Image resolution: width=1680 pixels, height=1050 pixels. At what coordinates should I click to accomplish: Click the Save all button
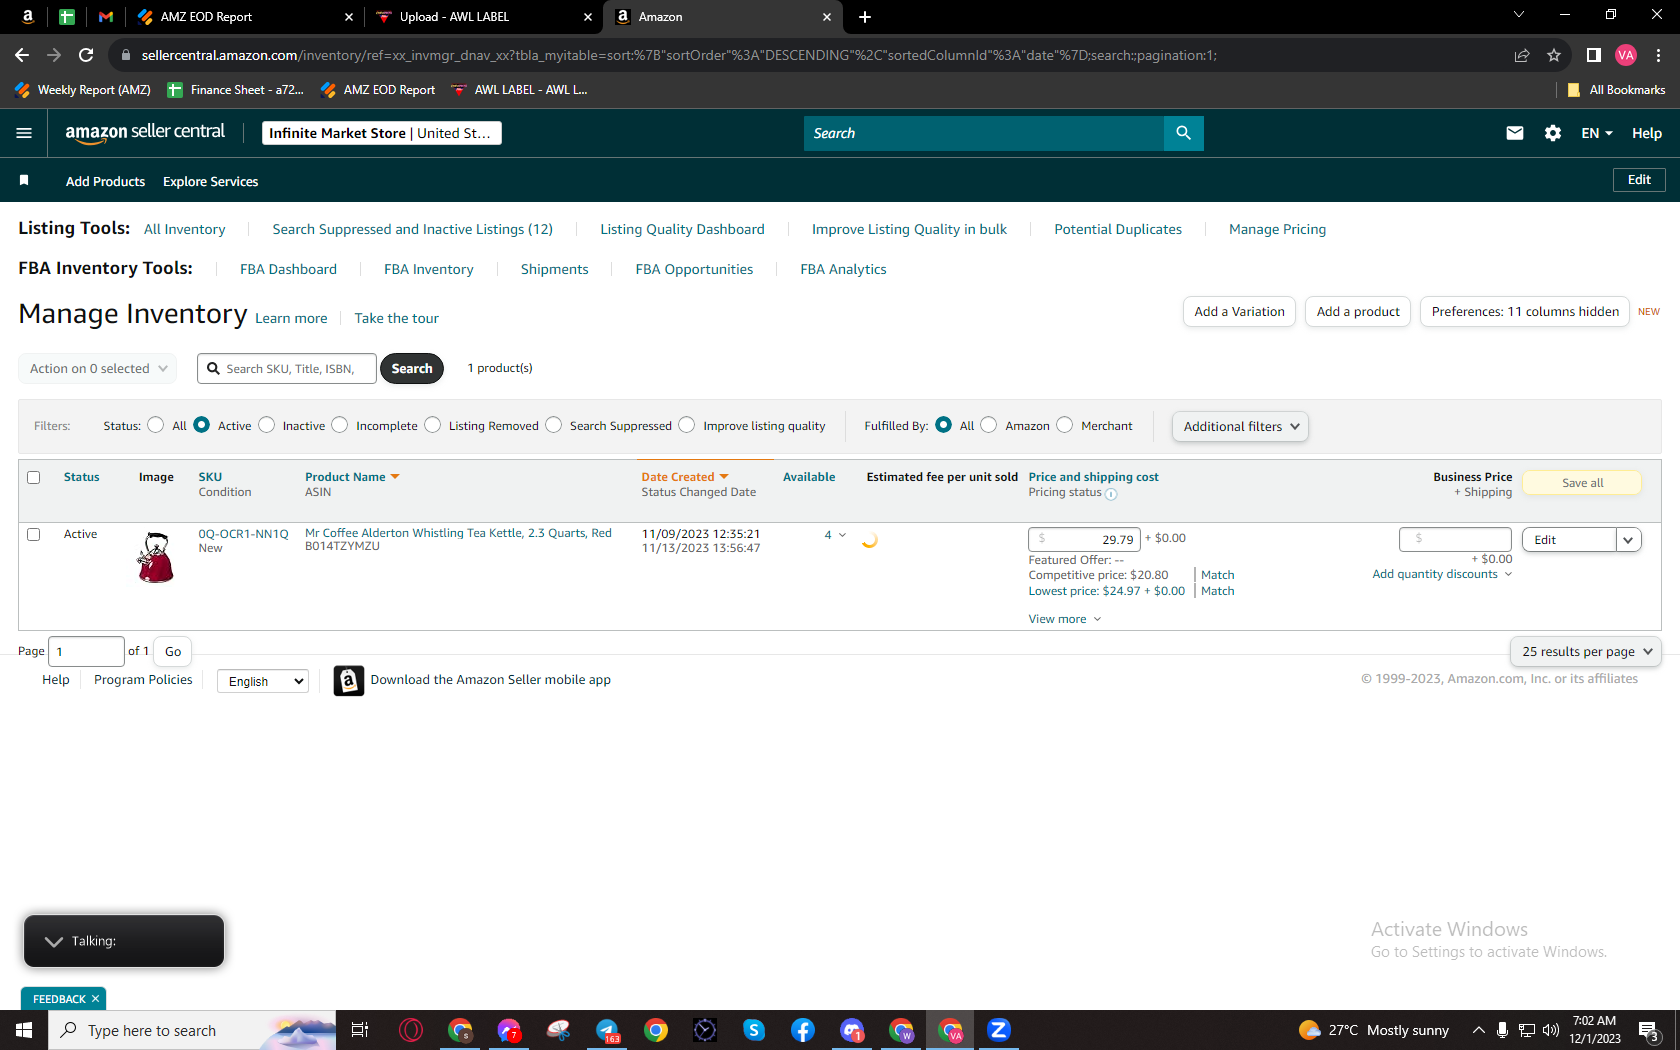1582,483
